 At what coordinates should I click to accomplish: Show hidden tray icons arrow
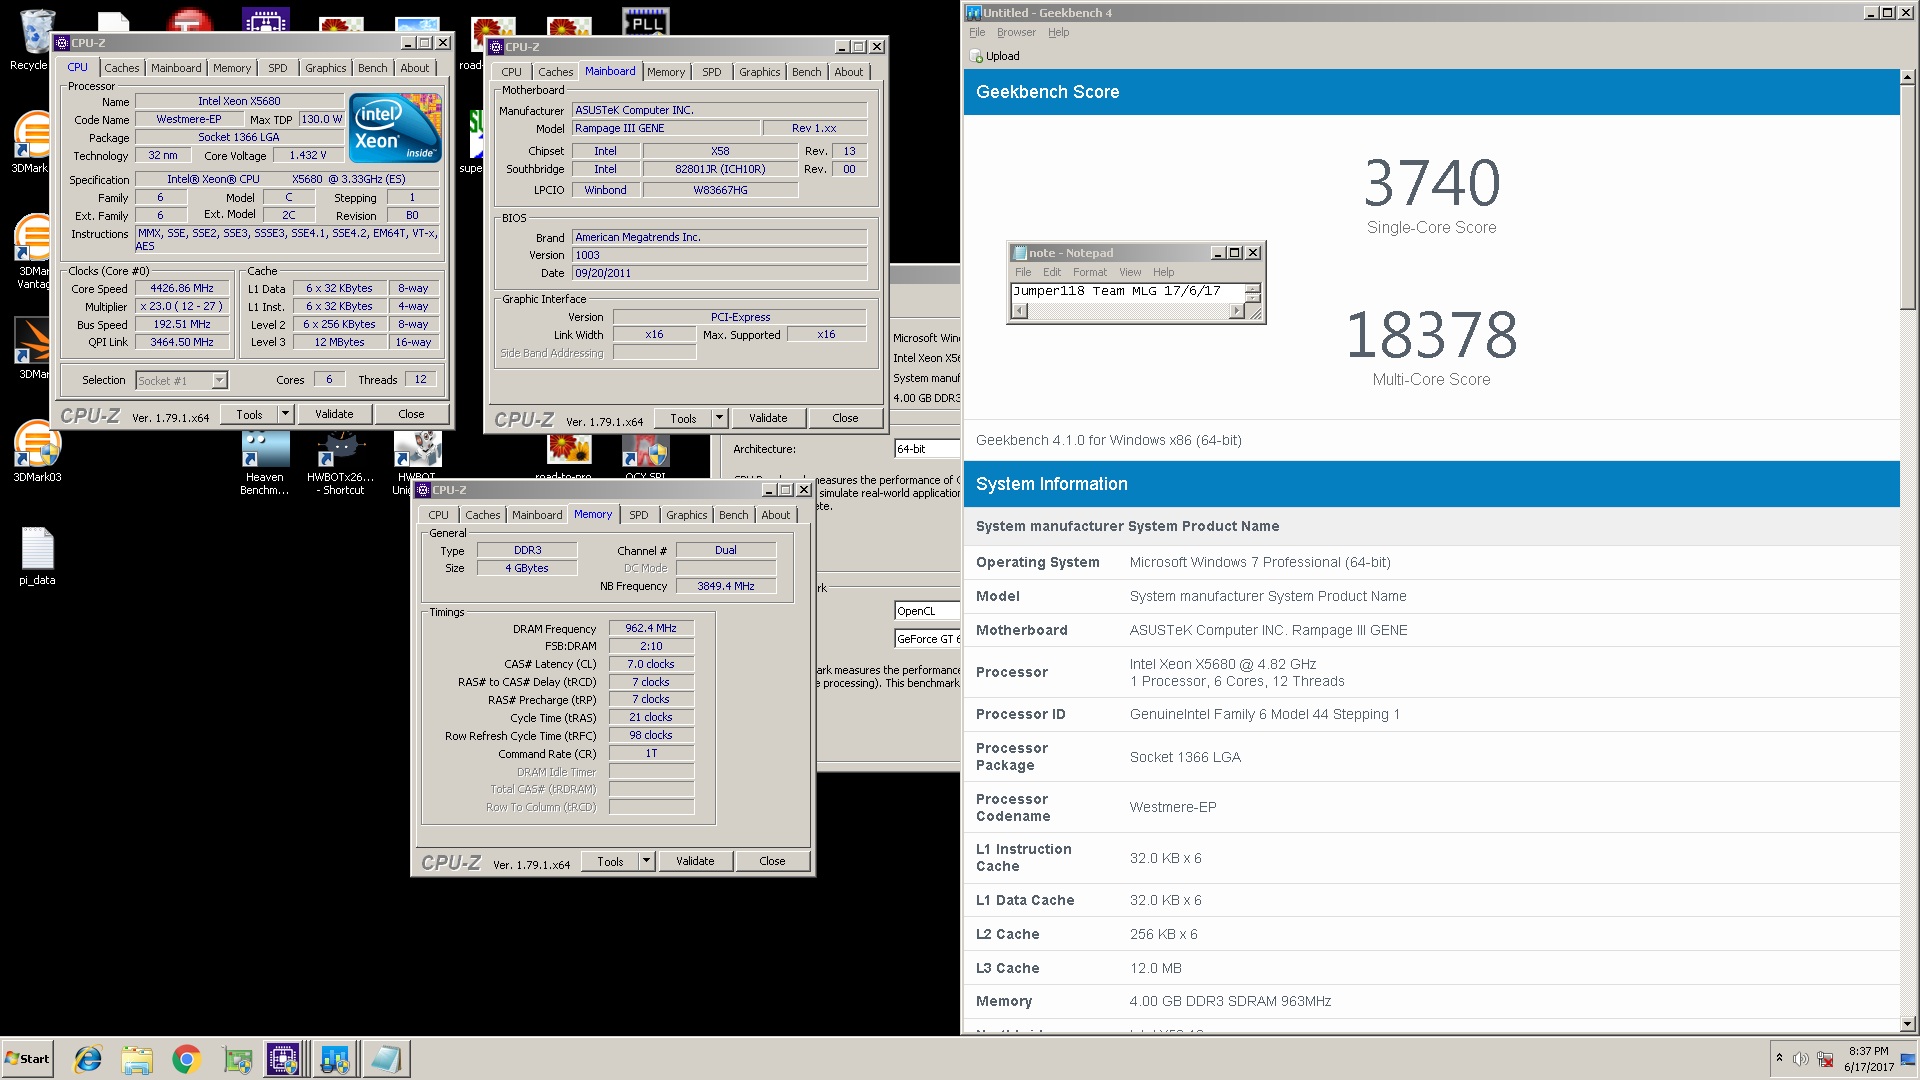coord(1779,1058)
